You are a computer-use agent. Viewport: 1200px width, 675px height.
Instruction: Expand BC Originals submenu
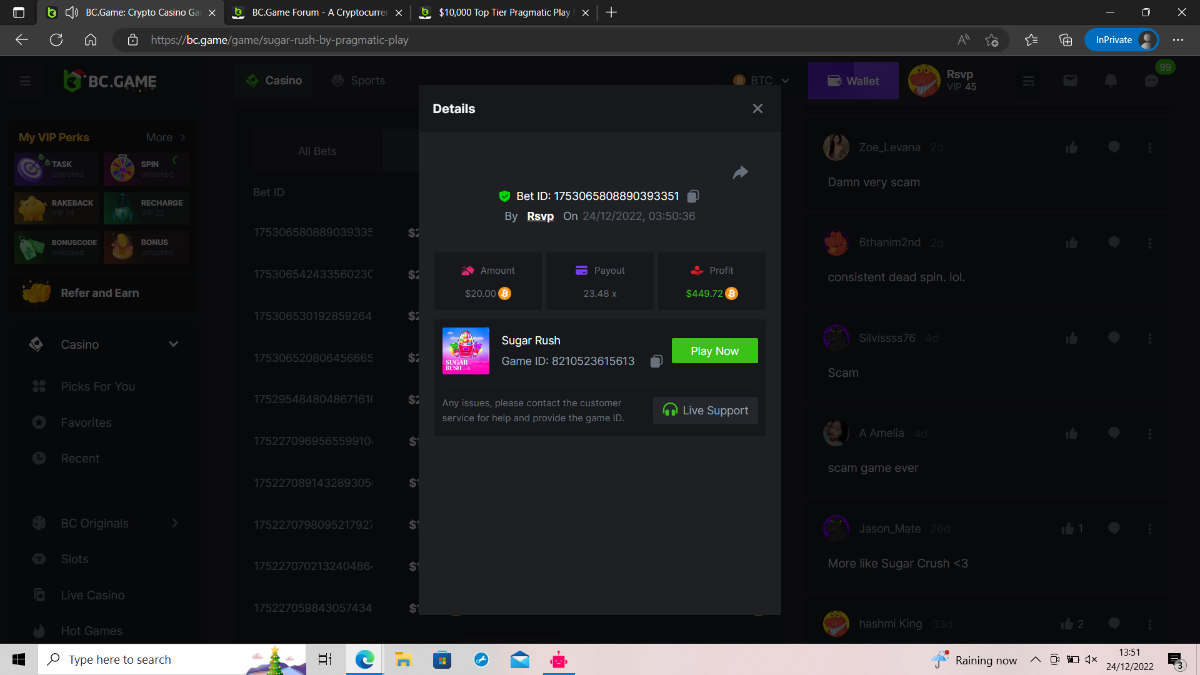pyautogui.click(x=175, y=523)
